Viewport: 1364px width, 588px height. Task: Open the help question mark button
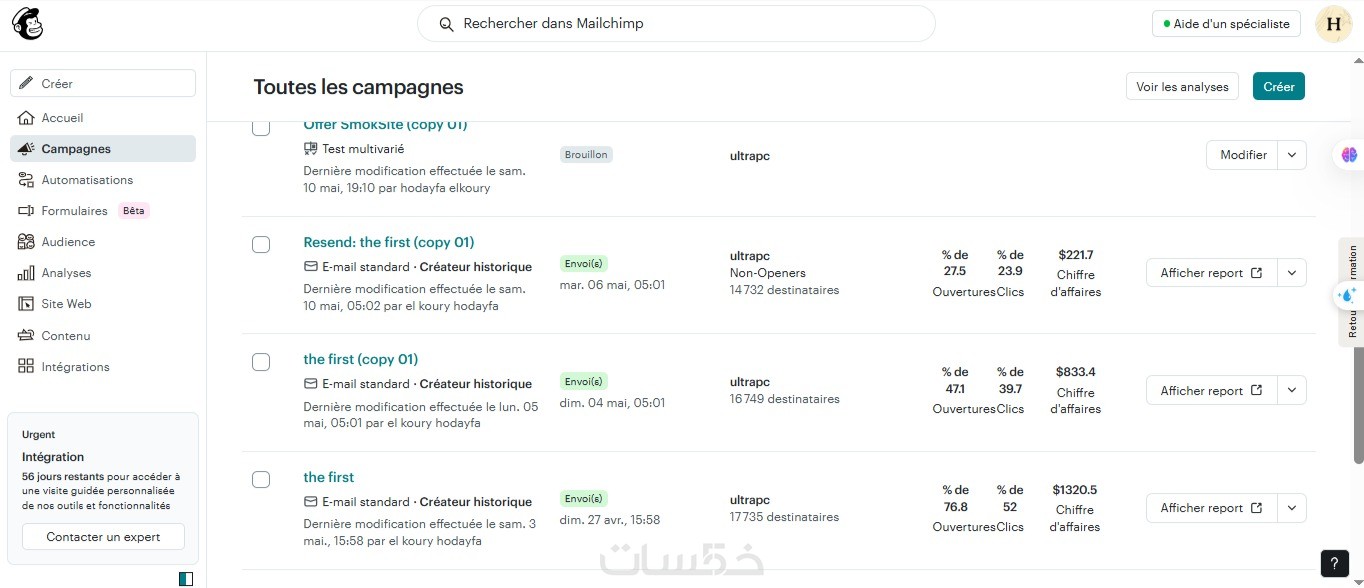(1334, 563)
